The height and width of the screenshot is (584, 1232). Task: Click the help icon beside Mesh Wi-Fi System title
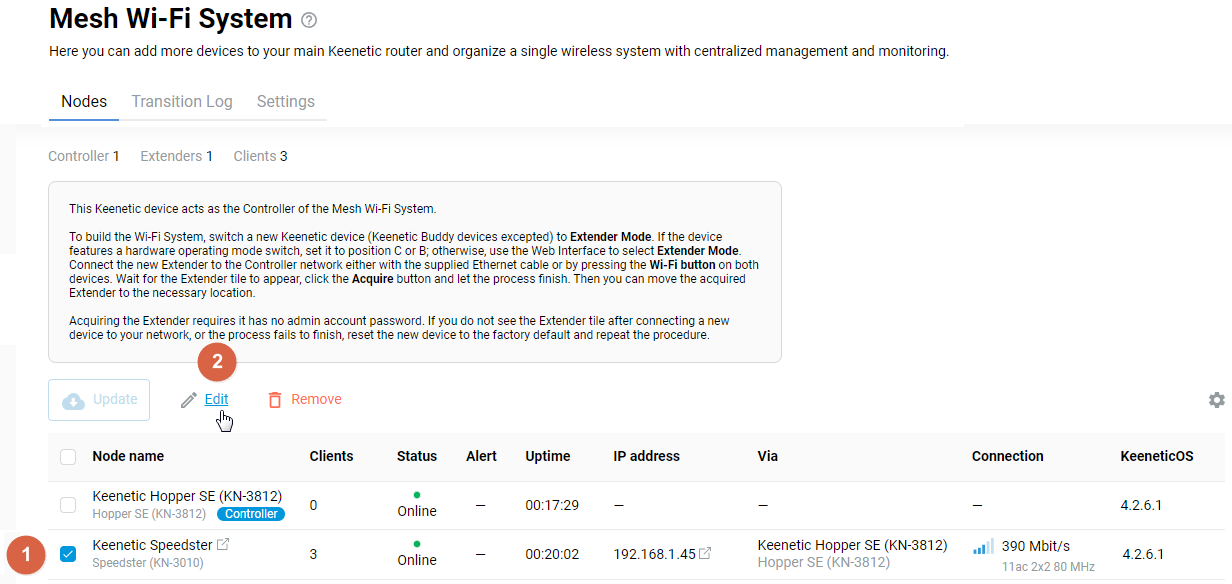(309, 20)
